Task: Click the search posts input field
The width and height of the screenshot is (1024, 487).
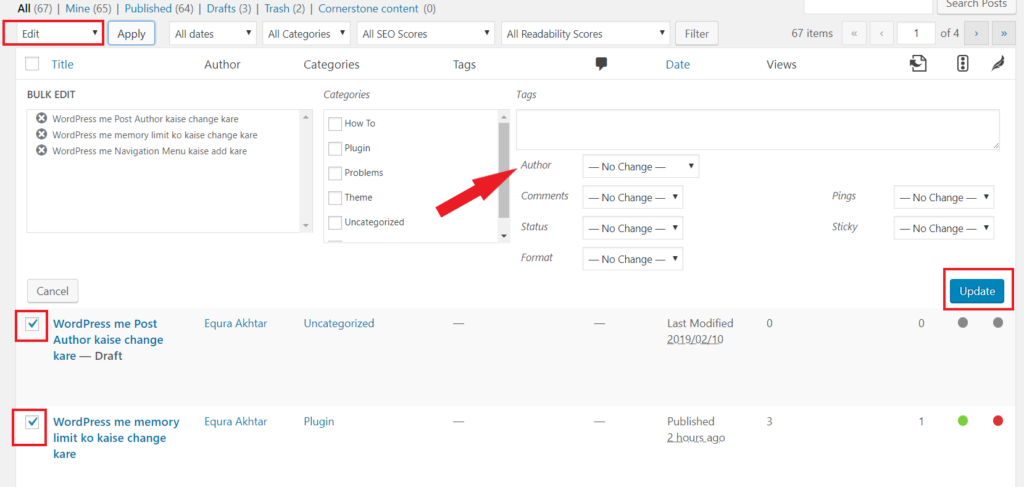Action: (868, 5)
